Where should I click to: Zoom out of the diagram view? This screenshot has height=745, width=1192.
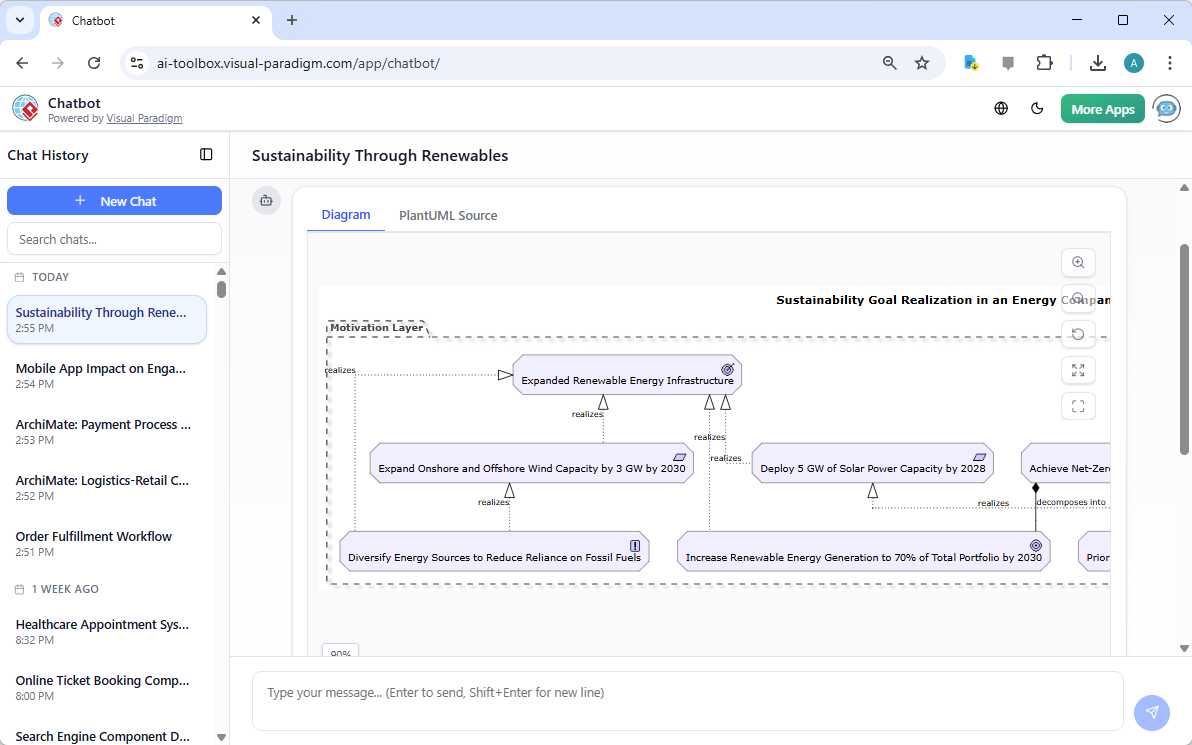(1078, 298)
